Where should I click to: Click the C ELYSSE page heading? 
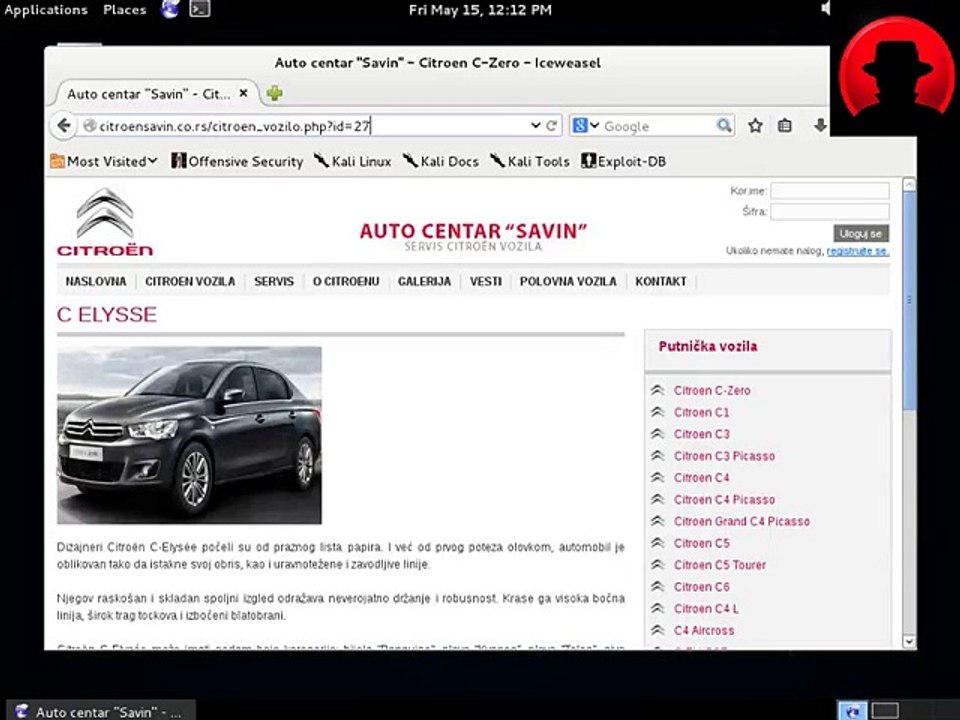(107, 315)
